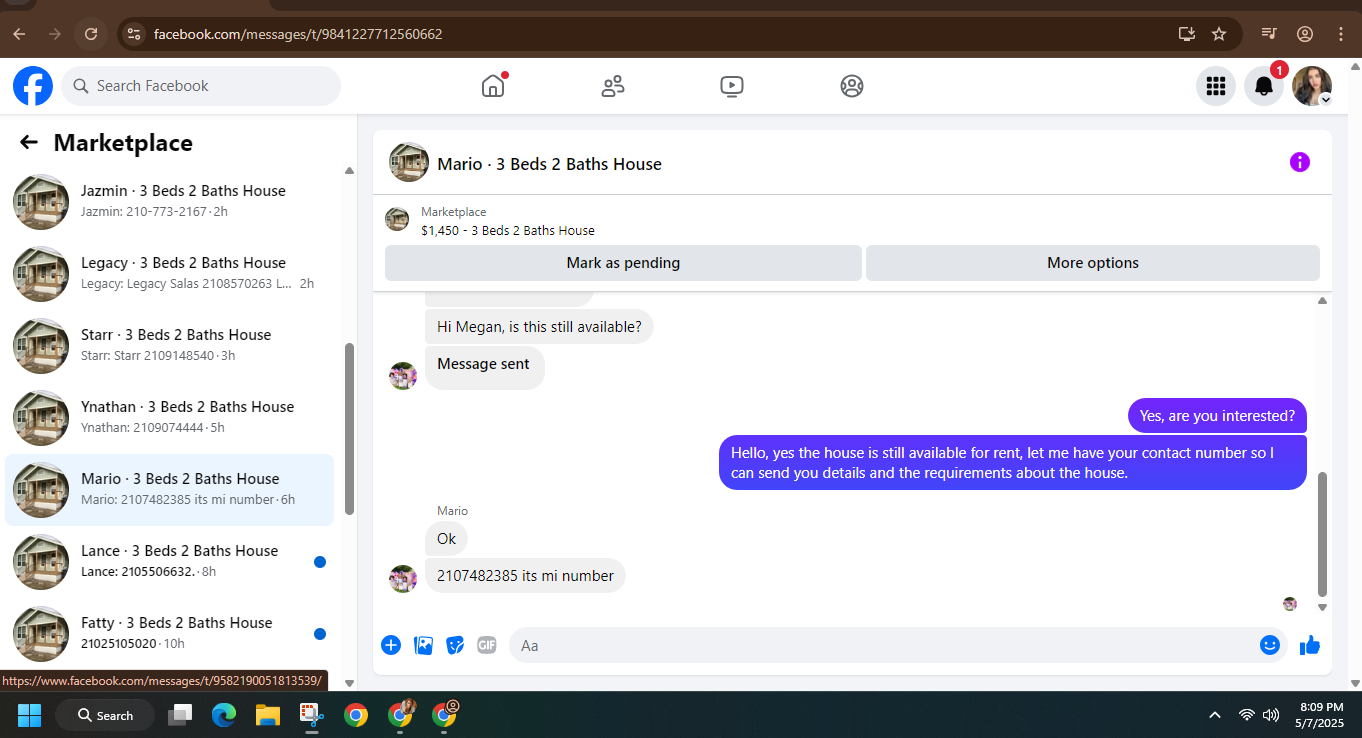This screenshot has height=738, width=1362.
Task: Open the Notifications bell icon
Action: pyautogui.click(x=1264, y=86)
